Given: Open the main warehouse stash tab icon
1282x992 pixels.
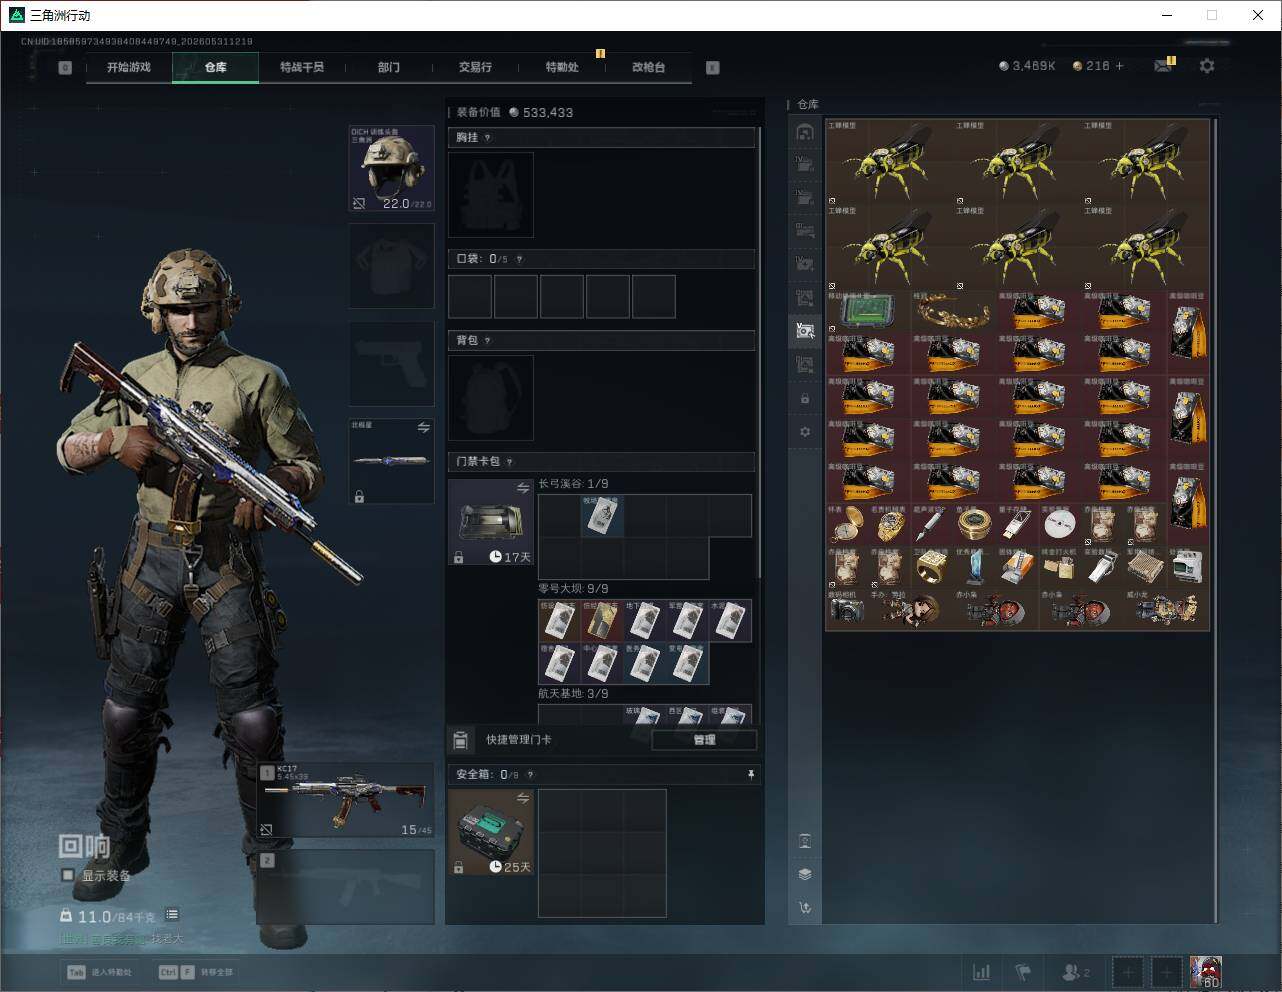Looking at the screenshot, I should click(x=805, y=132).
